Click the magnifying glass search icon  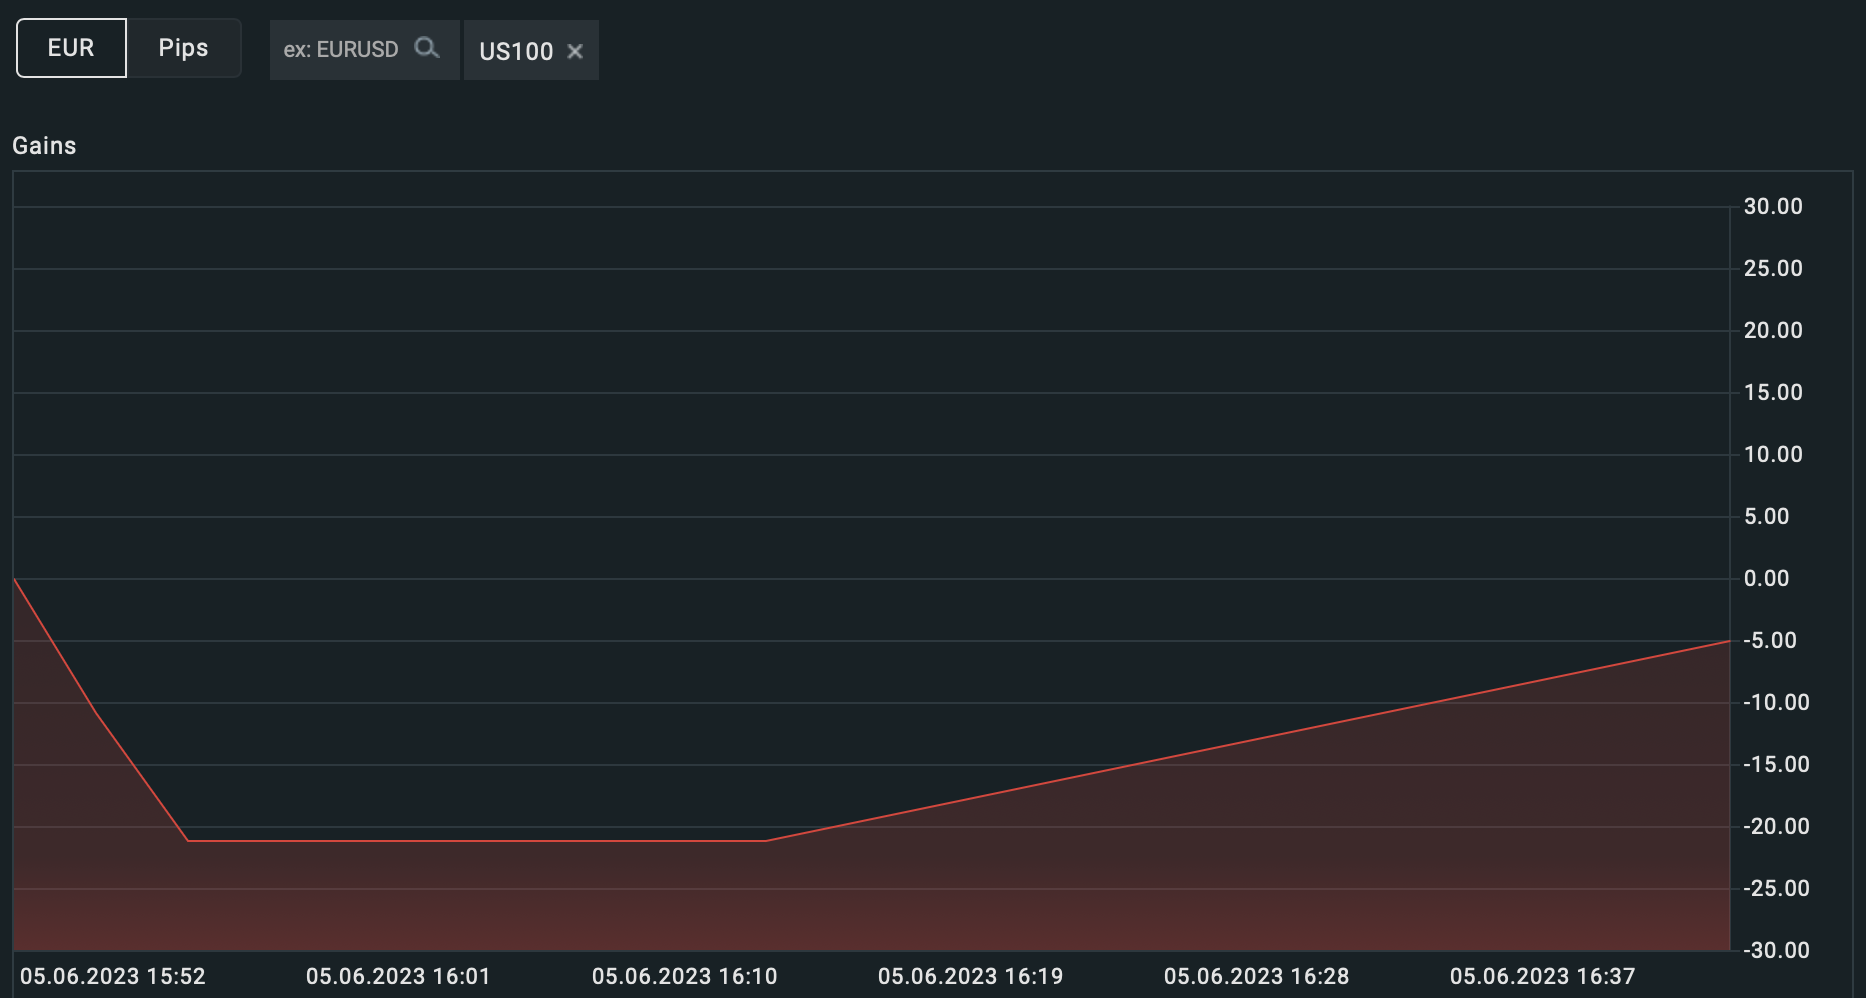[x=427, y=48]
